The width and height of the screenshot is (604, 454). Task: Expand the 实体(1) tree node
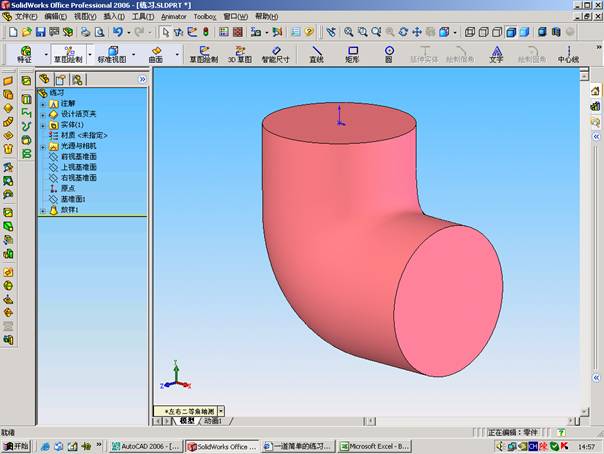click(x=43, y=126)
